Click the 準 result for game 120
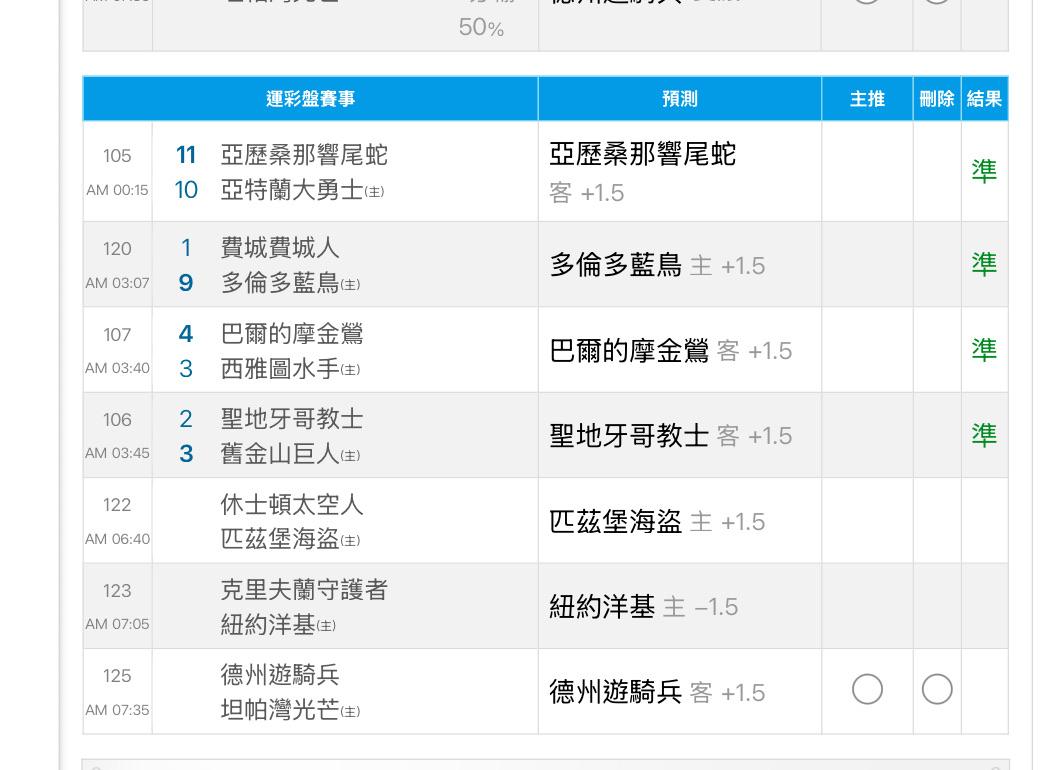 (x=984, y=265)
